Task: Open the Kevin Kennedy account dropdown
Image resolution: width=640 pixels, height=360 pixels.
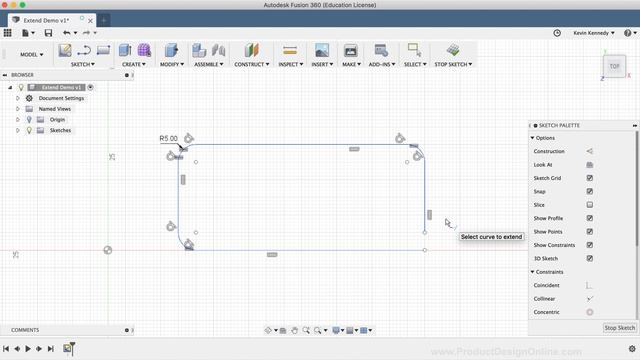Action: point(593,33)
